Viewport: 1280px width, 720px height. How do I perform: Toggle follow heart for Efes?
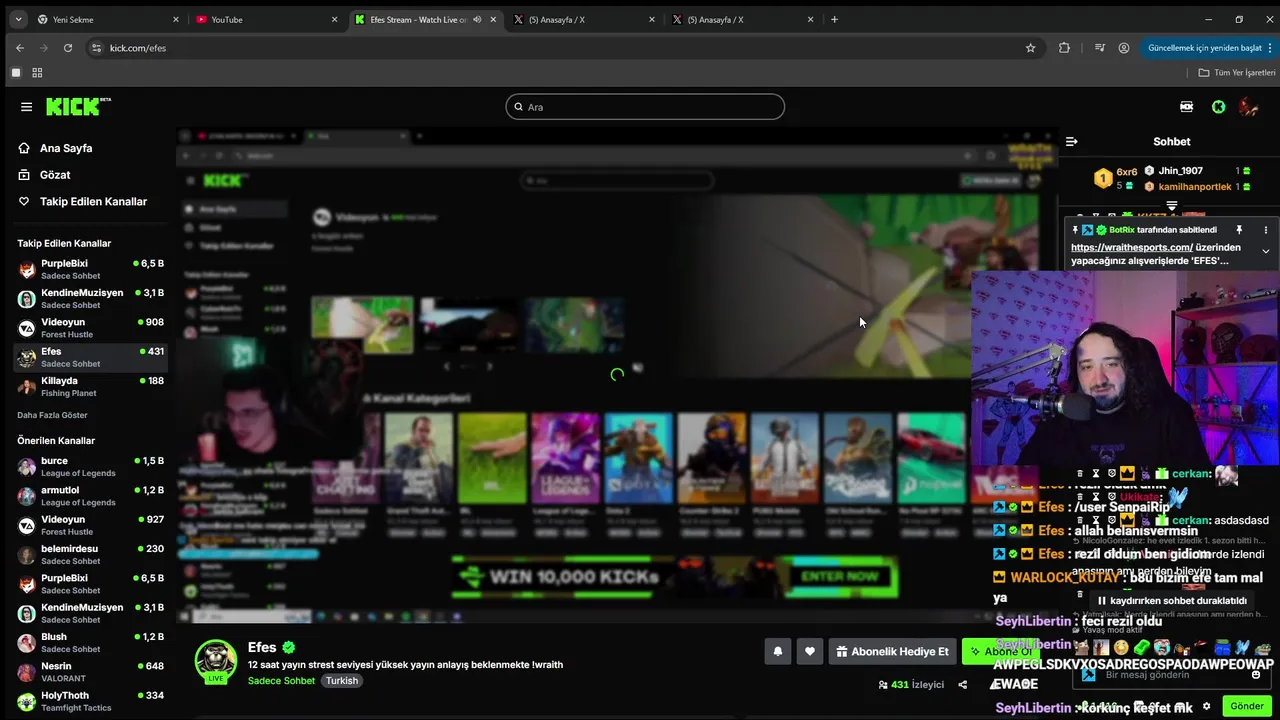(810, 652)
